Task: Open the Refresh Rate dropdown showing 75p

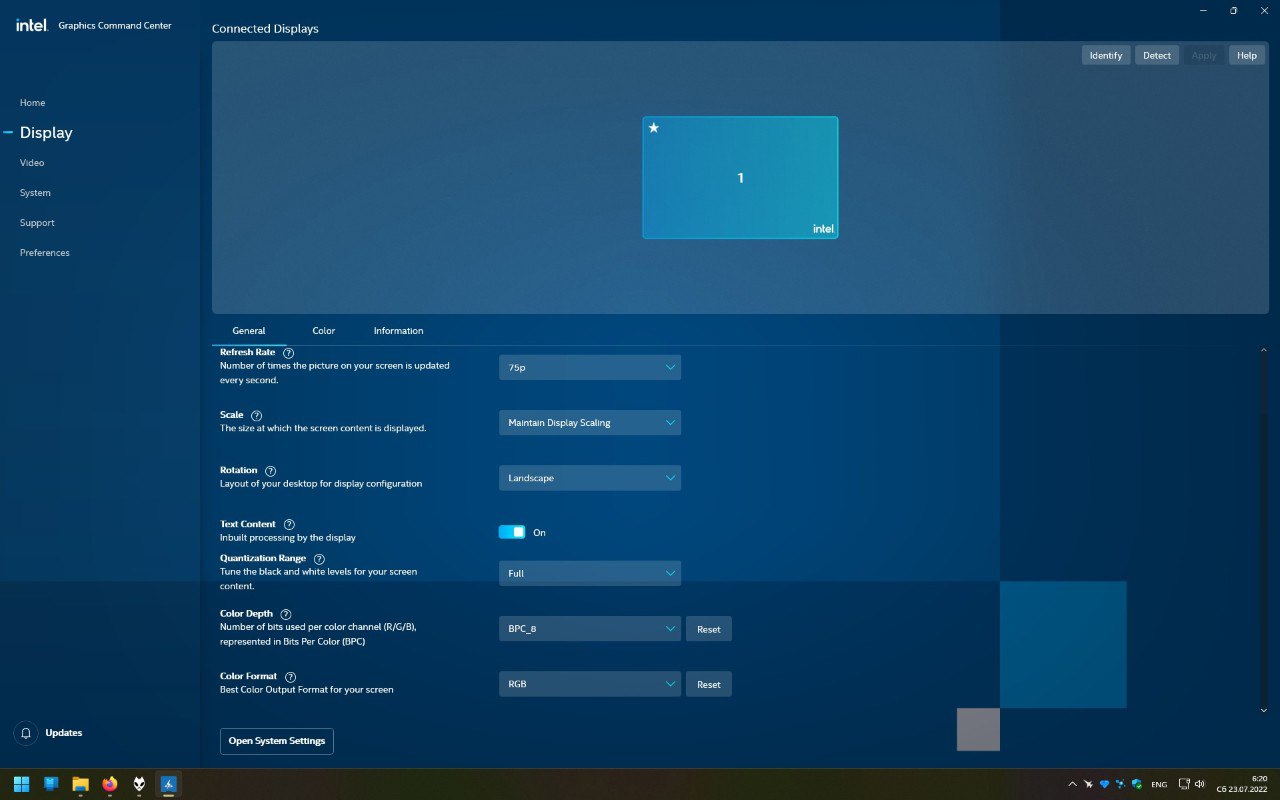Action: [590, 367]
